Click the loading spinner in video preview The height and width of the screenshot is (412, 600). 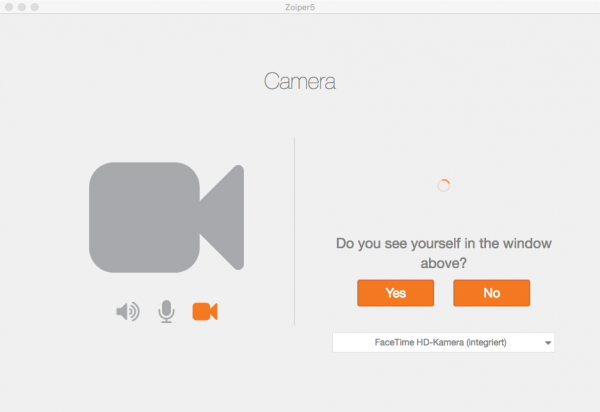click(443, 186)
